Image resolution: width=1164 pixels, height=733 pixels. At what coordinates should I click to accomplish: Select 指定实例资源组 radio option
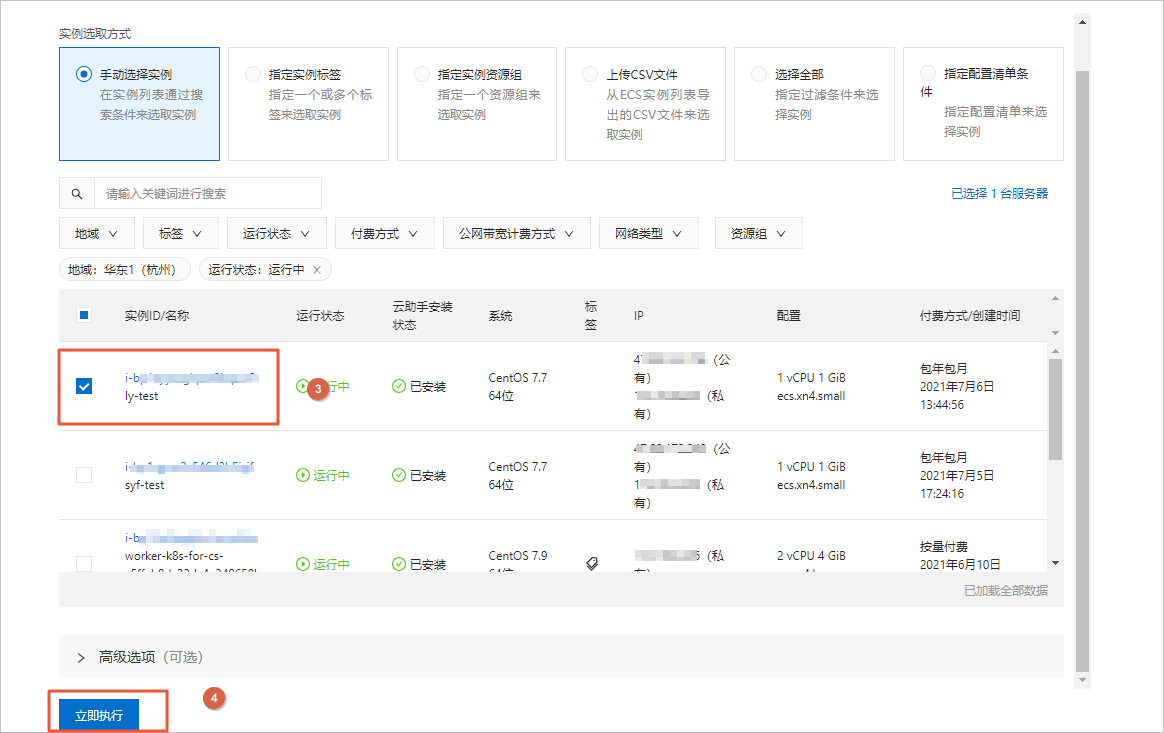tap(422, 74)
